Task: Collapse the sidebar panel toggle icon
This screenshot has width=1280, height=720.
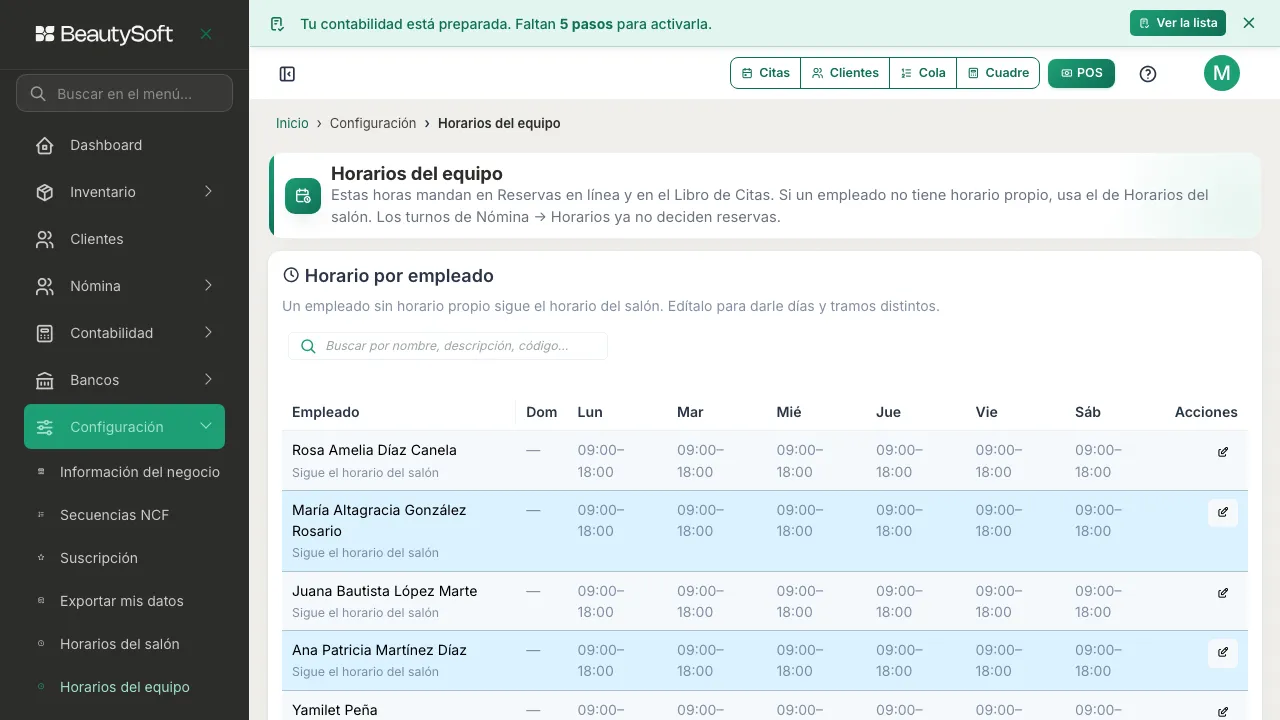Action: [287, 74]
